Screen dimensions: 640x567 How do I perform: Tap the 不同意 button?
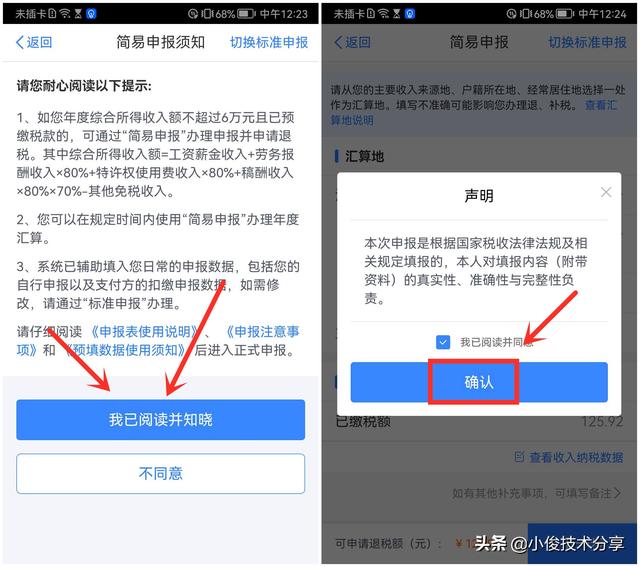tap(160, 474)
